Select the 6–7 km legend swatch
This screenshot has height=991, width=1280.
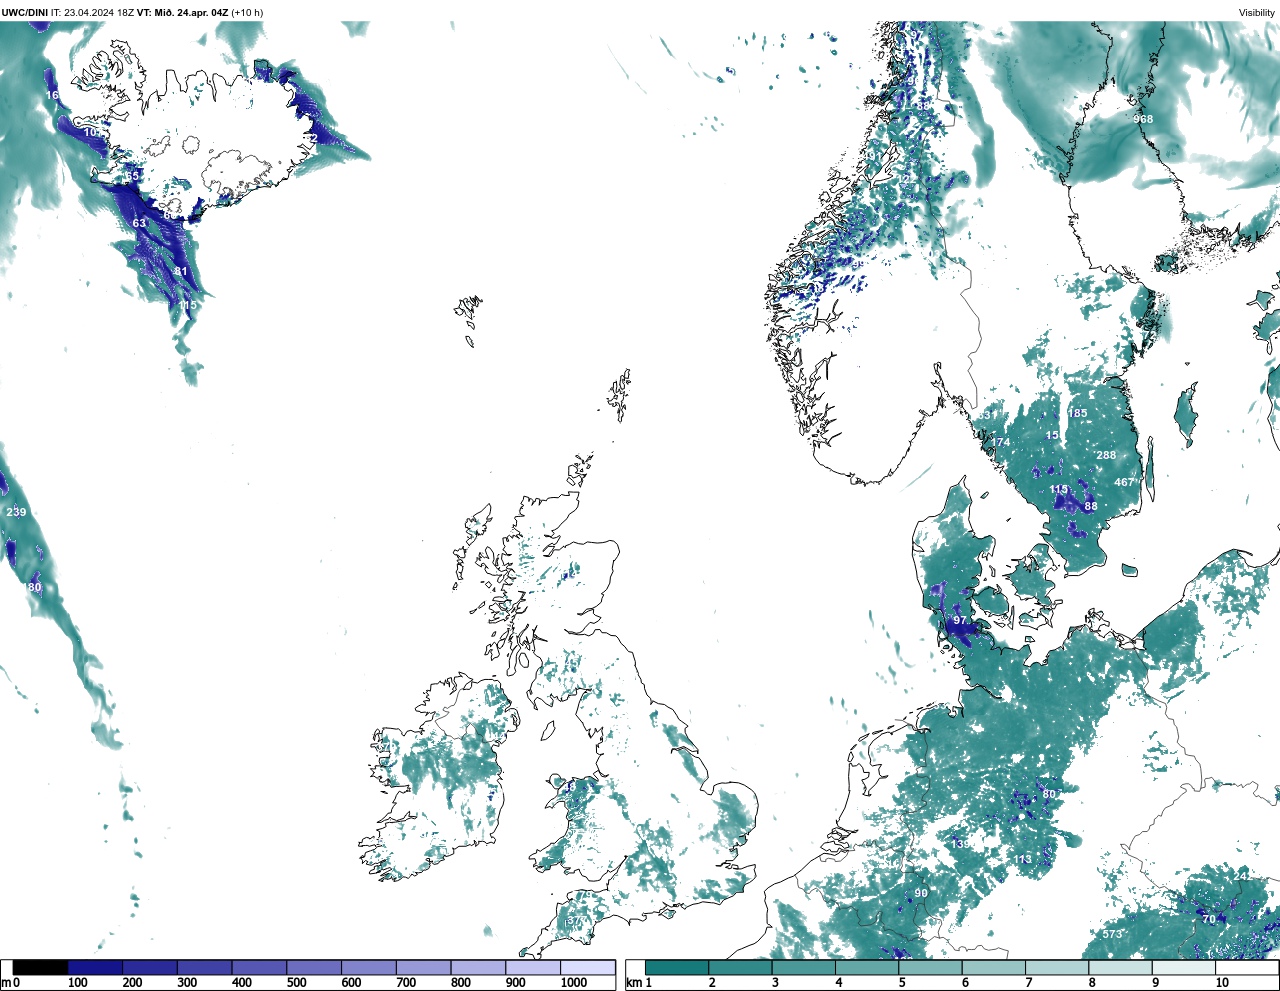[x=992, y=968]
